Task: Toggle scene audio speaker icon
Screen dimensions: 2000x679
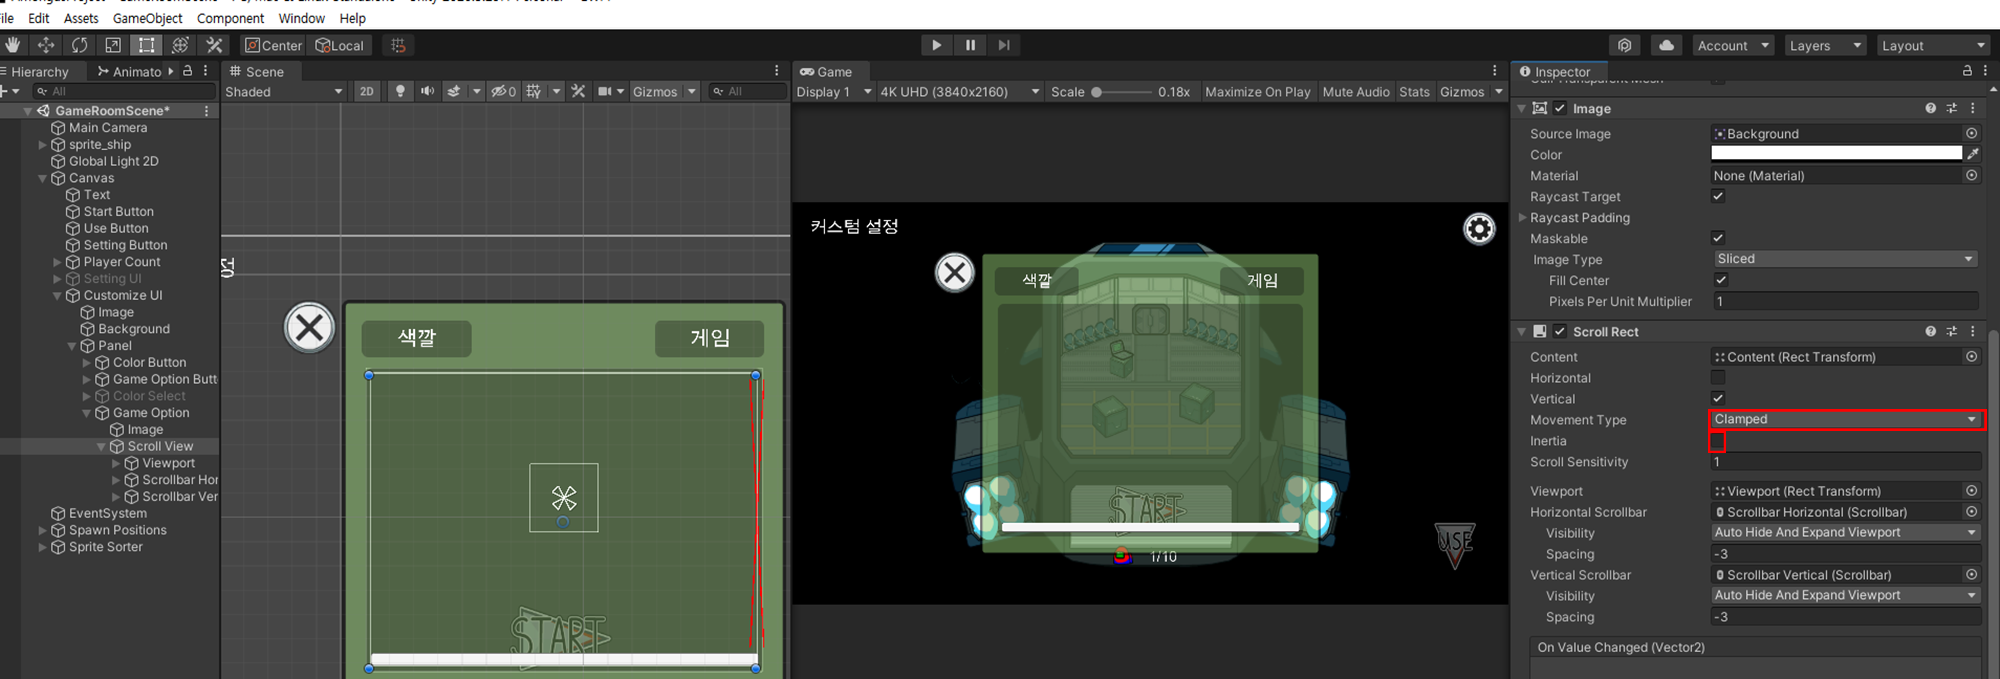Action: point(427,91)
